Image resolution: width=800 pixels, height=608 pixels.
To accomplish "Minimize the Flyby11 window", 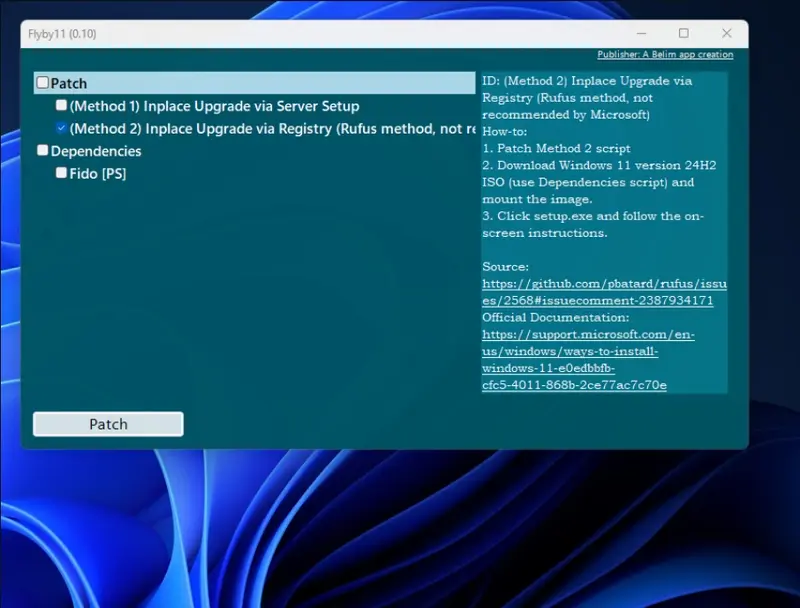I will [x=641, y=33].
